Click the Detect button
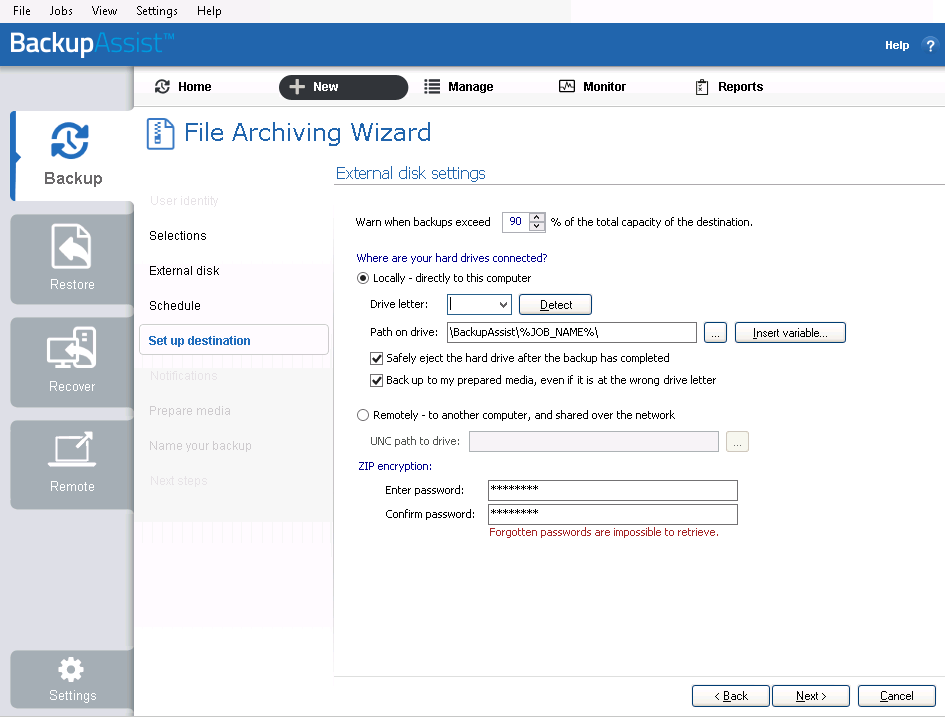The image size is (945, 717). point(555,305)
